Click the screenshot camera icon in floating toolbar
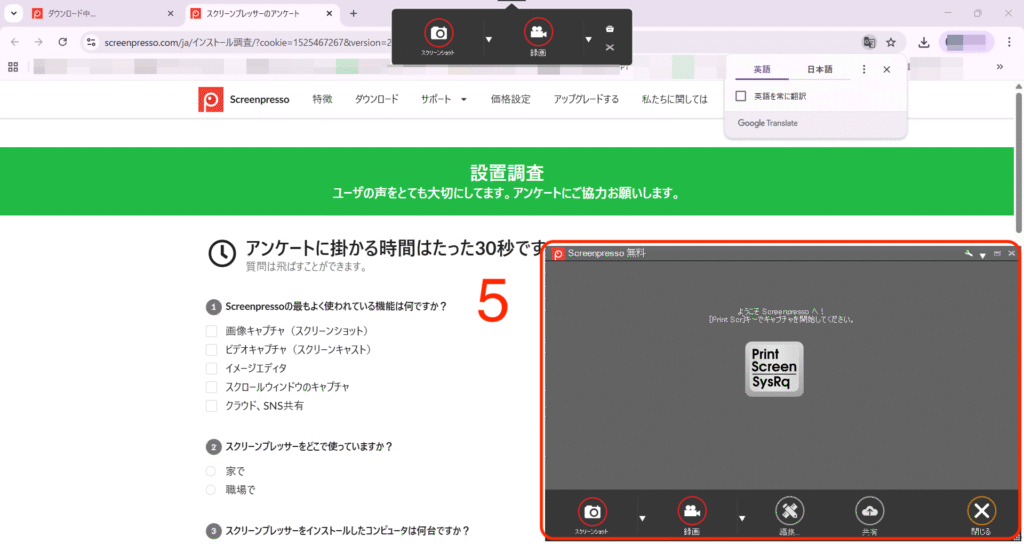The height and width of the screenshot is (544, 1024). click(438, 33)
